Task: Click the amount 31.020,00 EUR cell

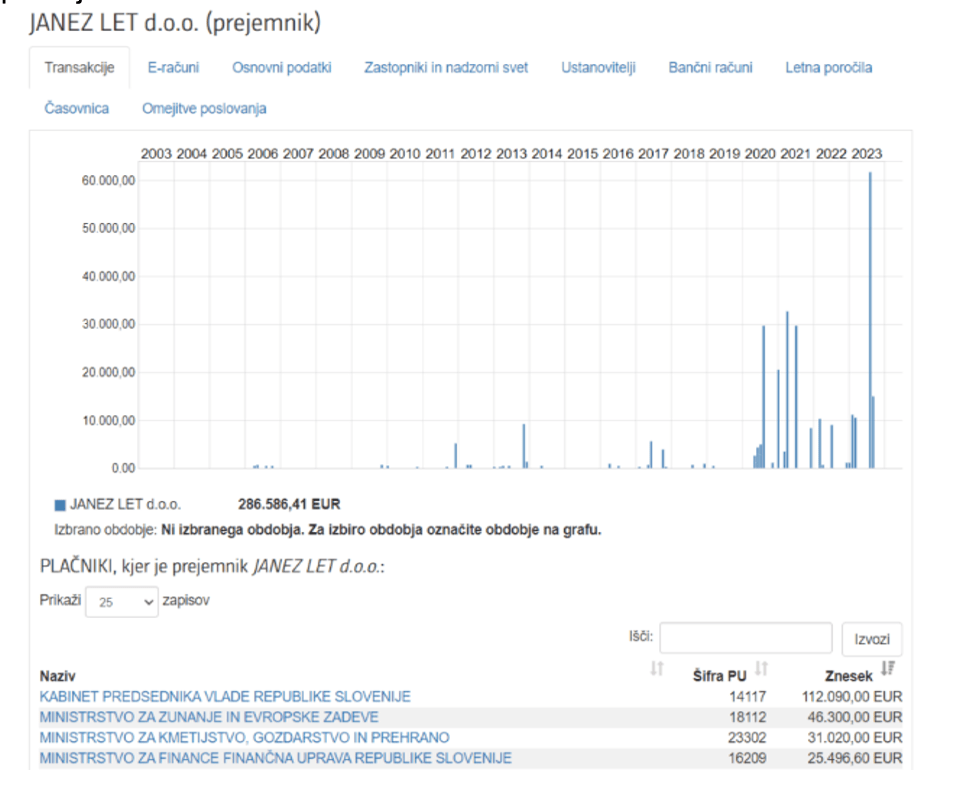Action: pyautogui.click(x=855, y=737)
